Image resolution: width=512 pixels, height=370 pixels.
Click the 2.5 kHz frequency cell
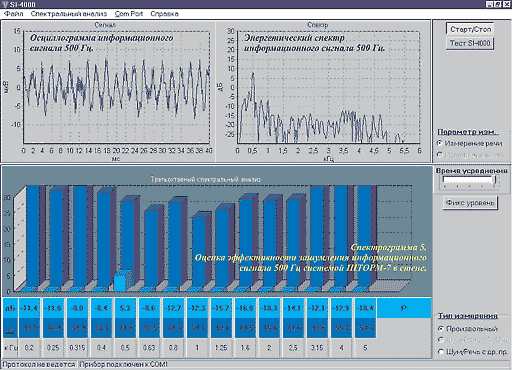click(293, 348)
